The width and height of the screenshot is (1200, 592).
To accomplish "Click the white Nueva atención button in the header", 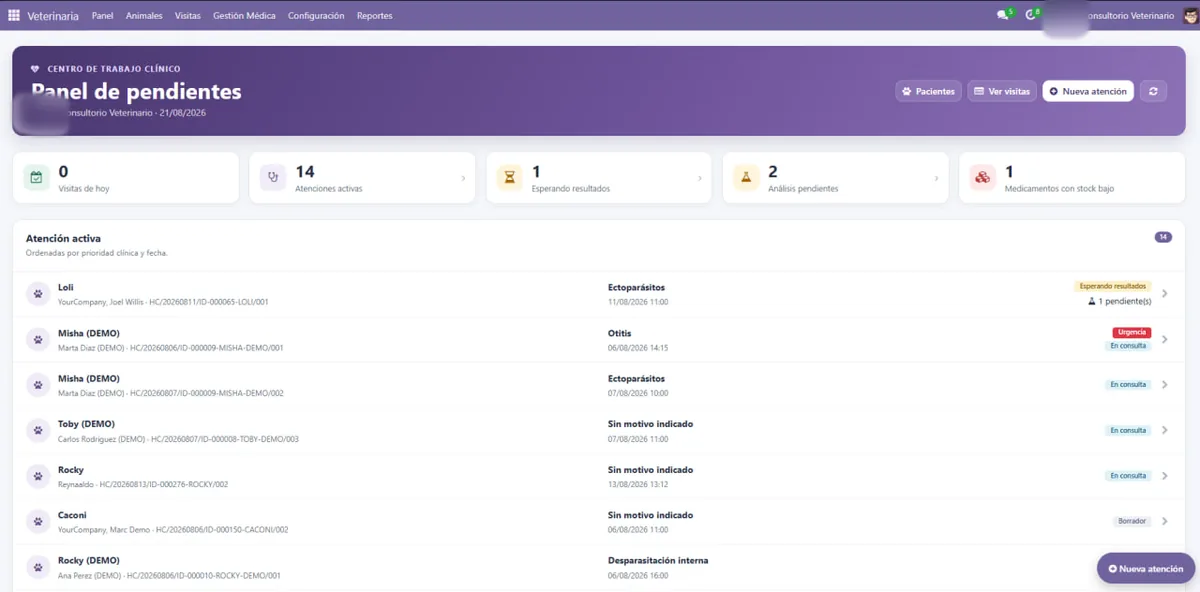I will [x=1088, y=91].
